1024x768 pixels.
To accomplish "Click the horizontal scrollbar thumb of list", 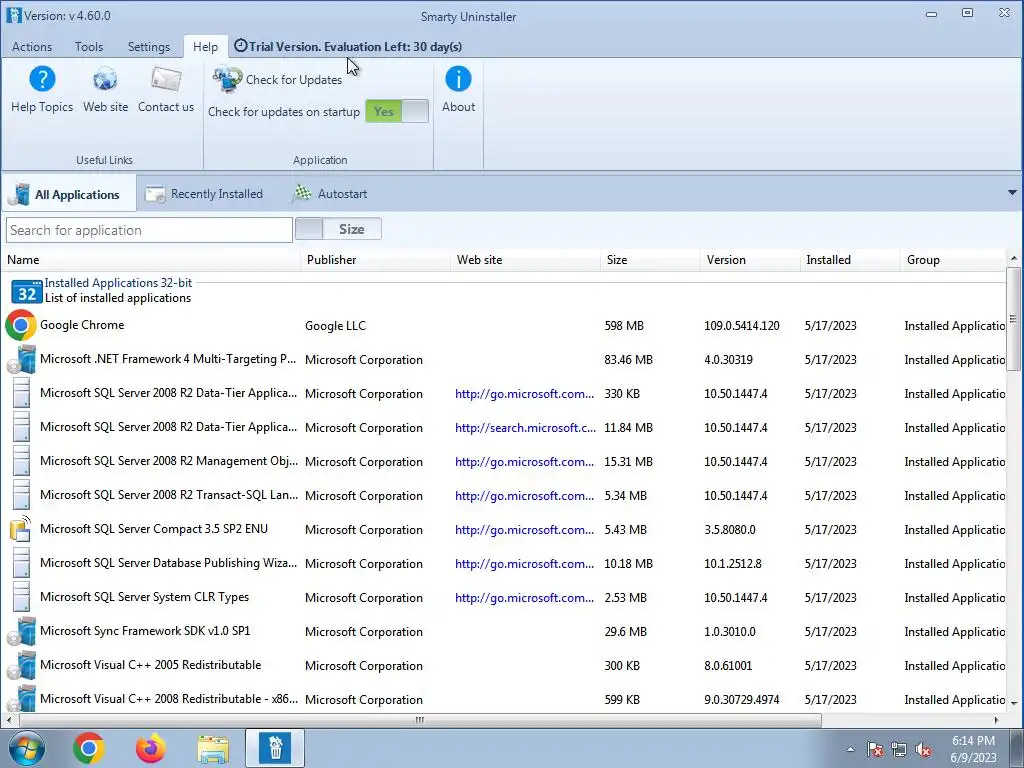I will click(420, 720).
